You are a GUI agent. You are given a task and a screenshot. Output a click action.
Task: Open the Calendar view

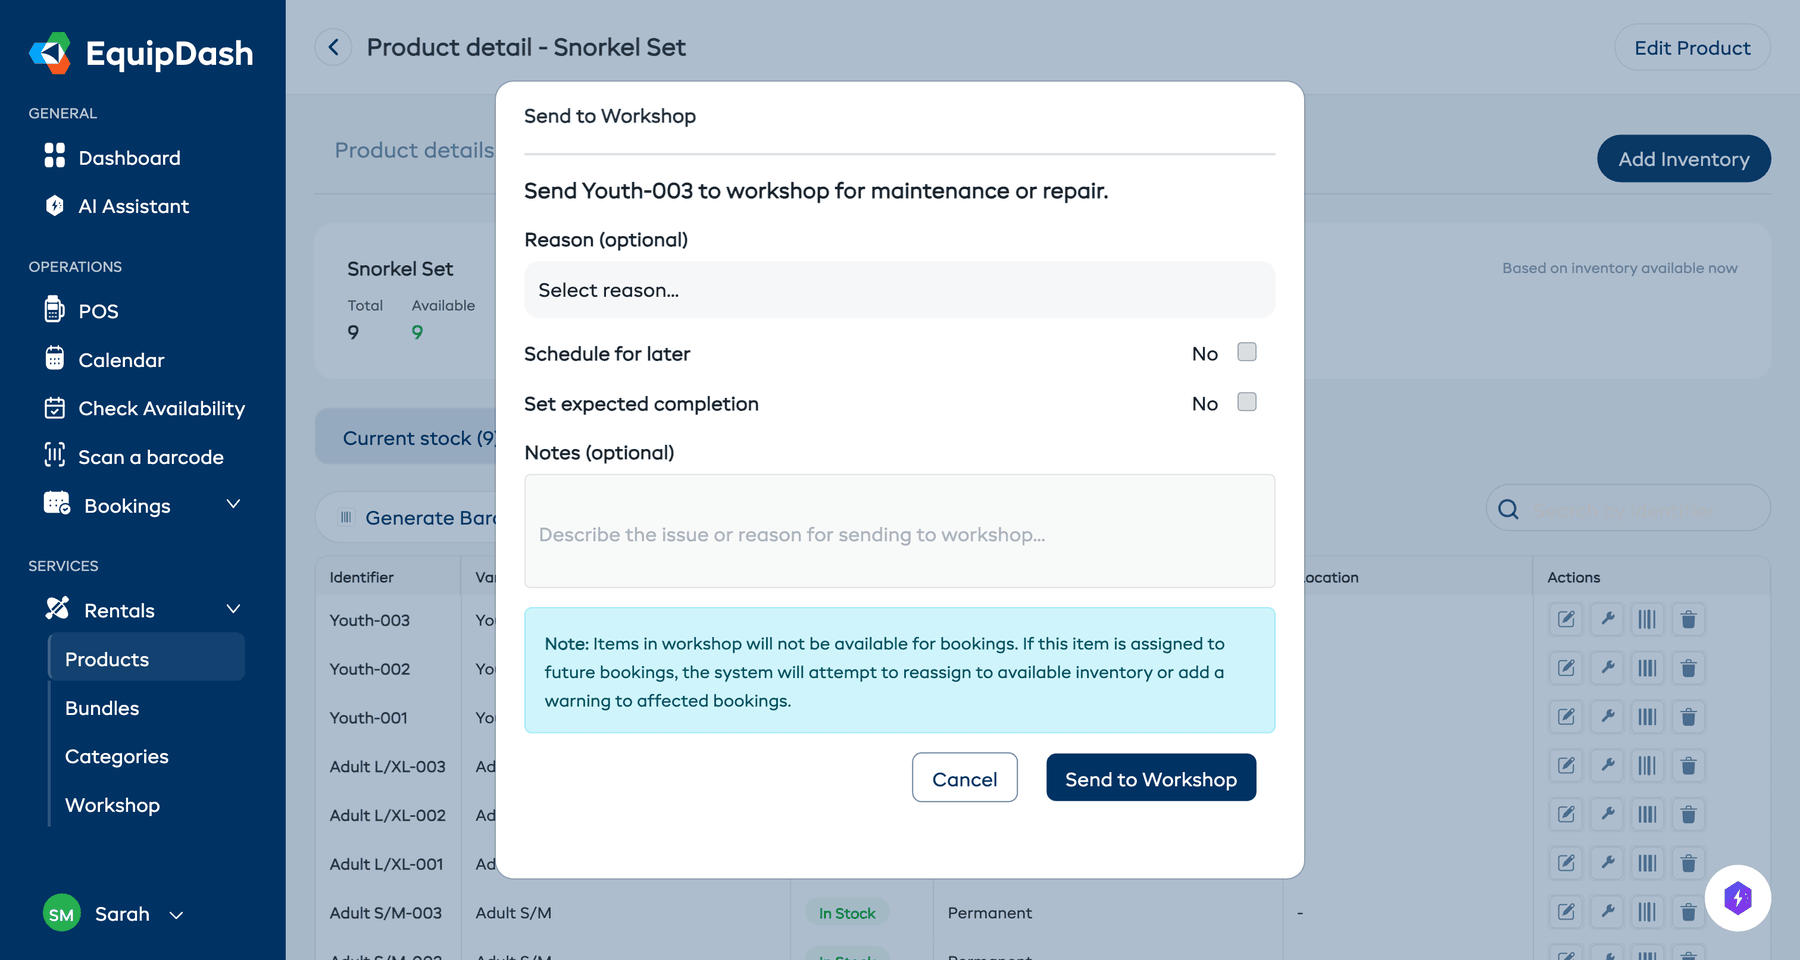(x=120, y=359)
